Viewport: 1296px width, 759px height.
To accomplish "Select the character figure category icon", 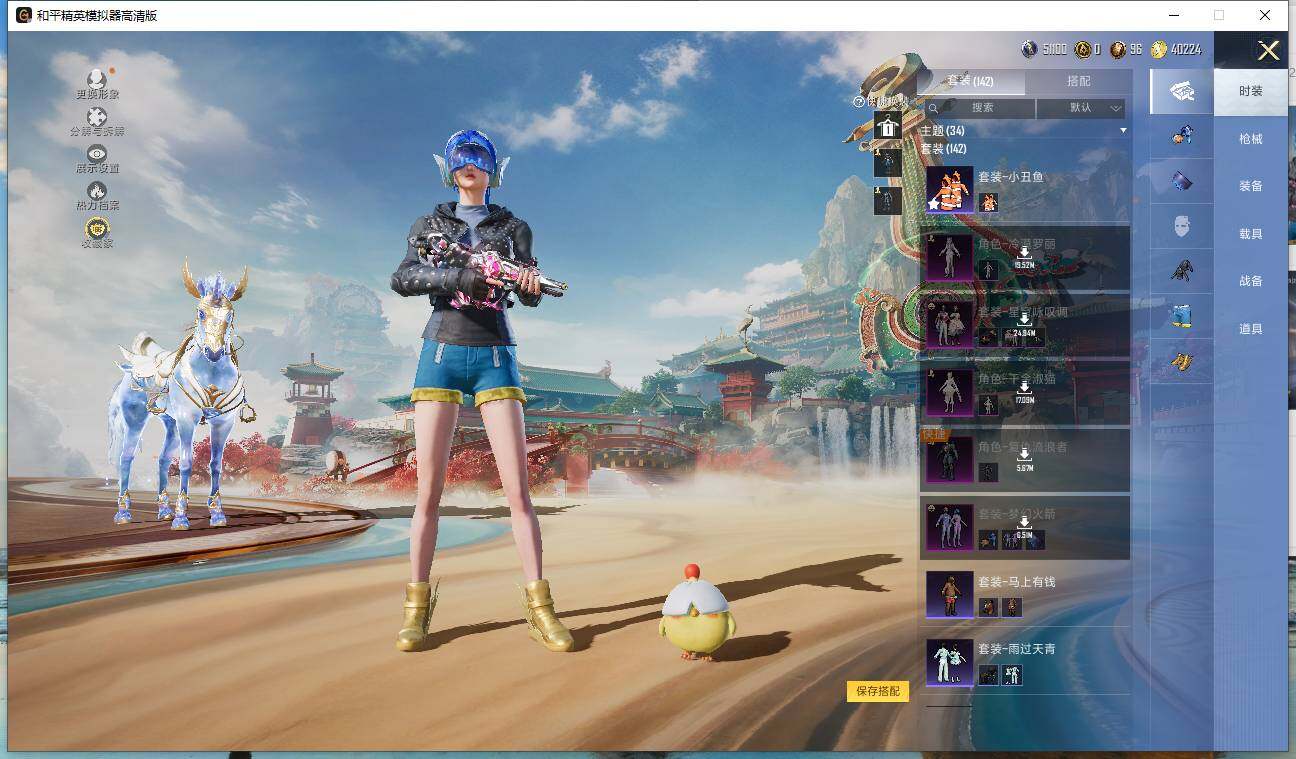I will click(1182, 134).
